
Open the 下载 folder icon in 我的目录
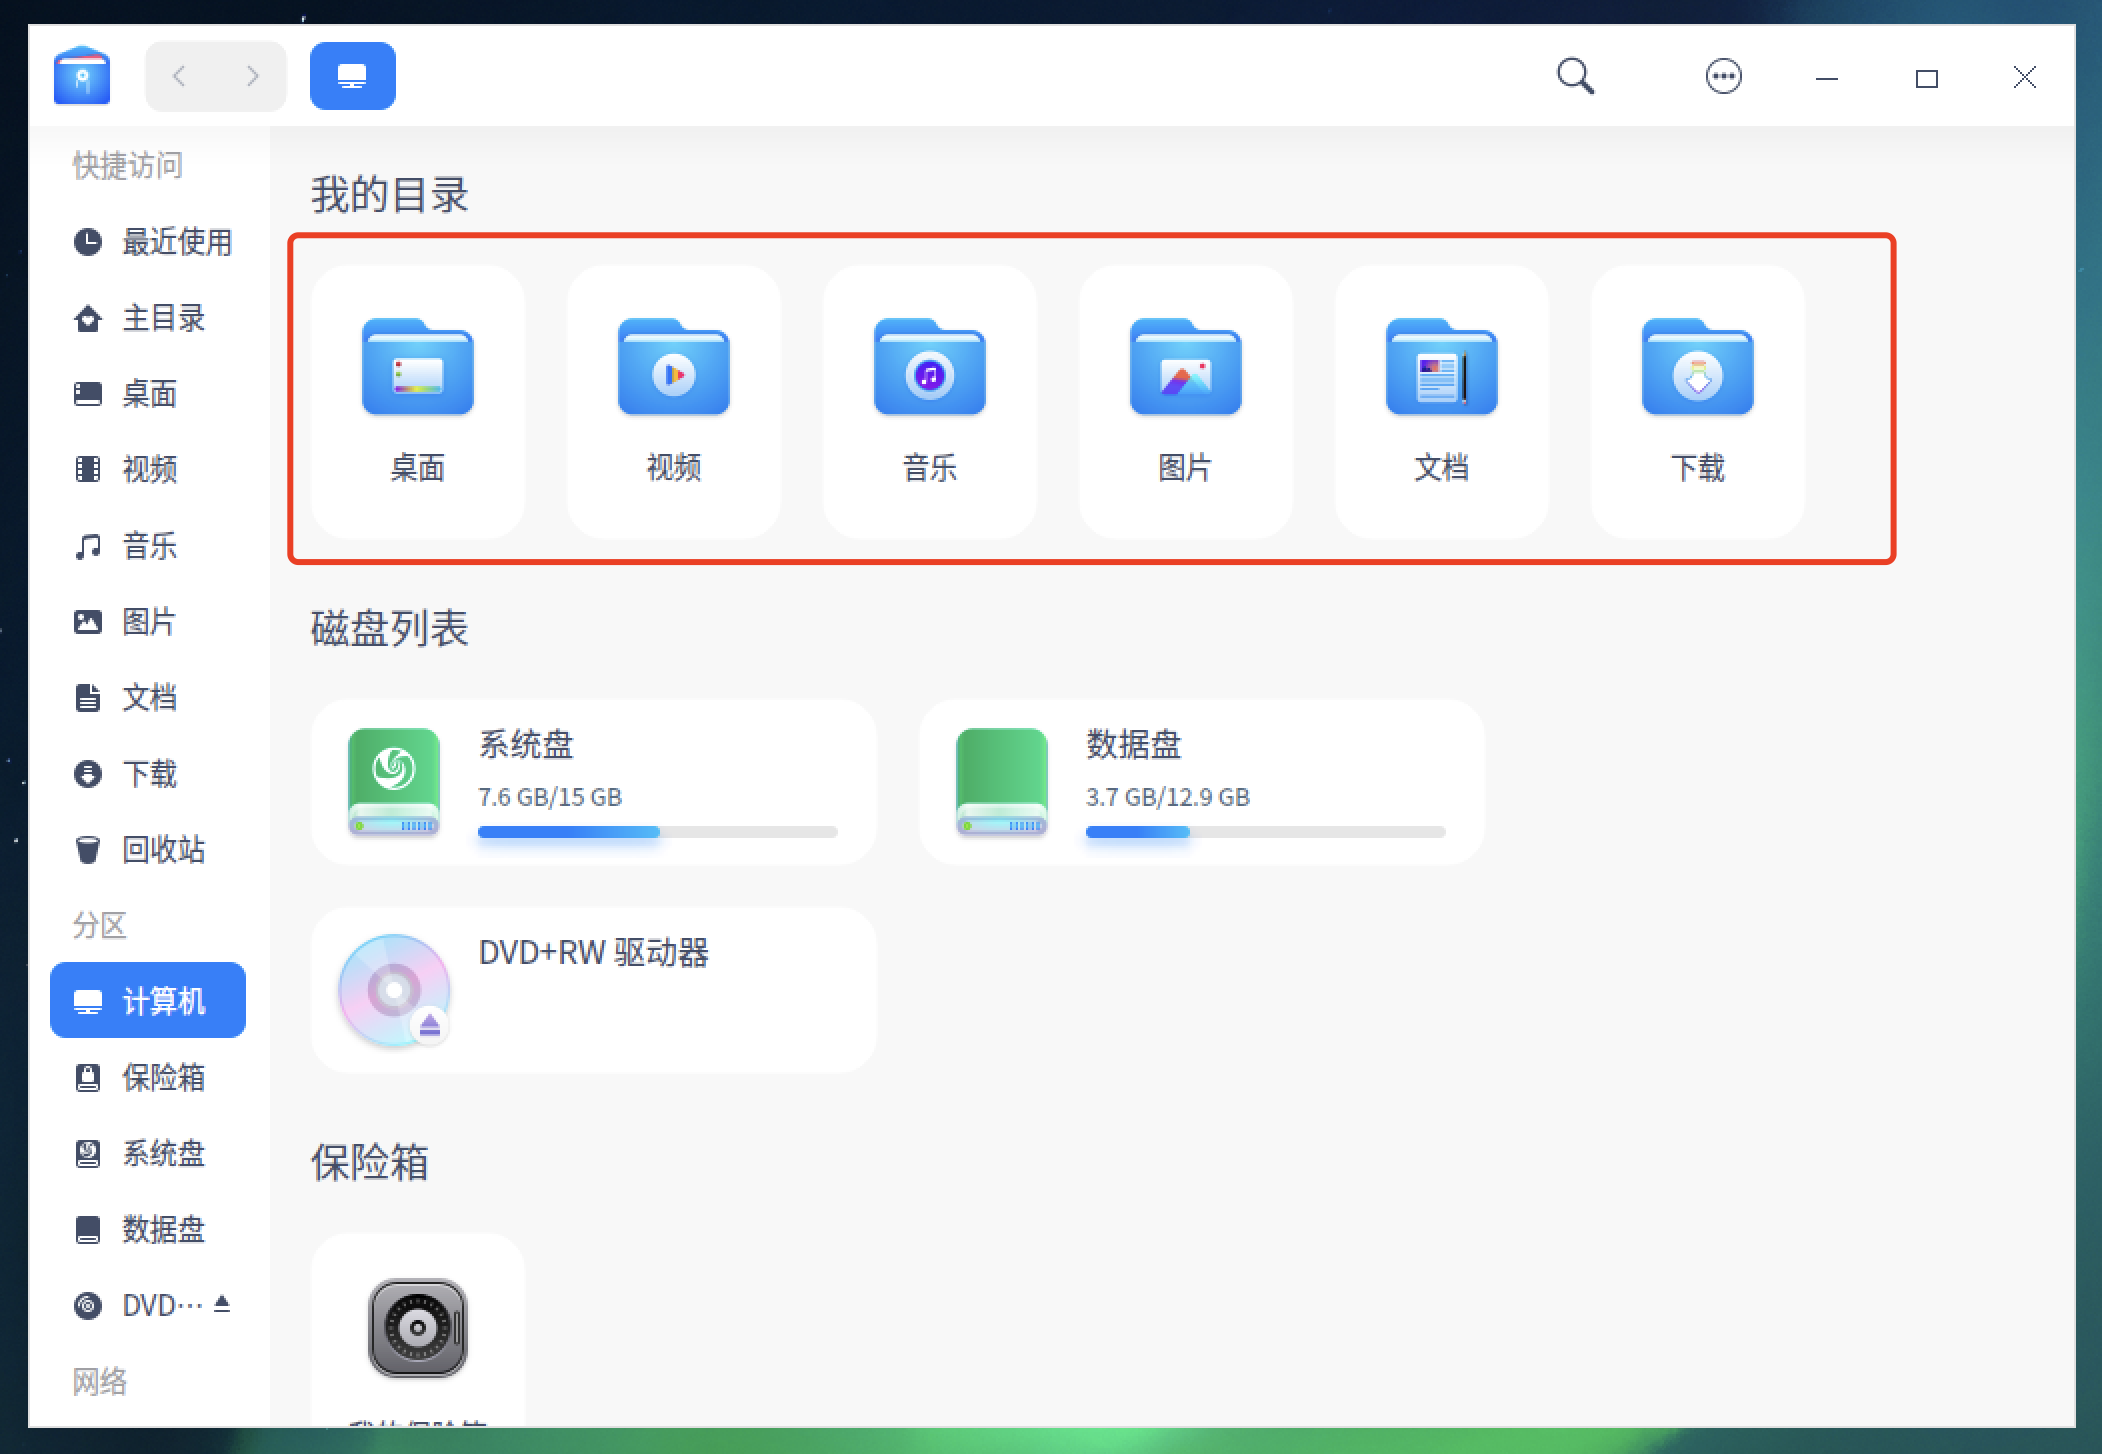1698,366
